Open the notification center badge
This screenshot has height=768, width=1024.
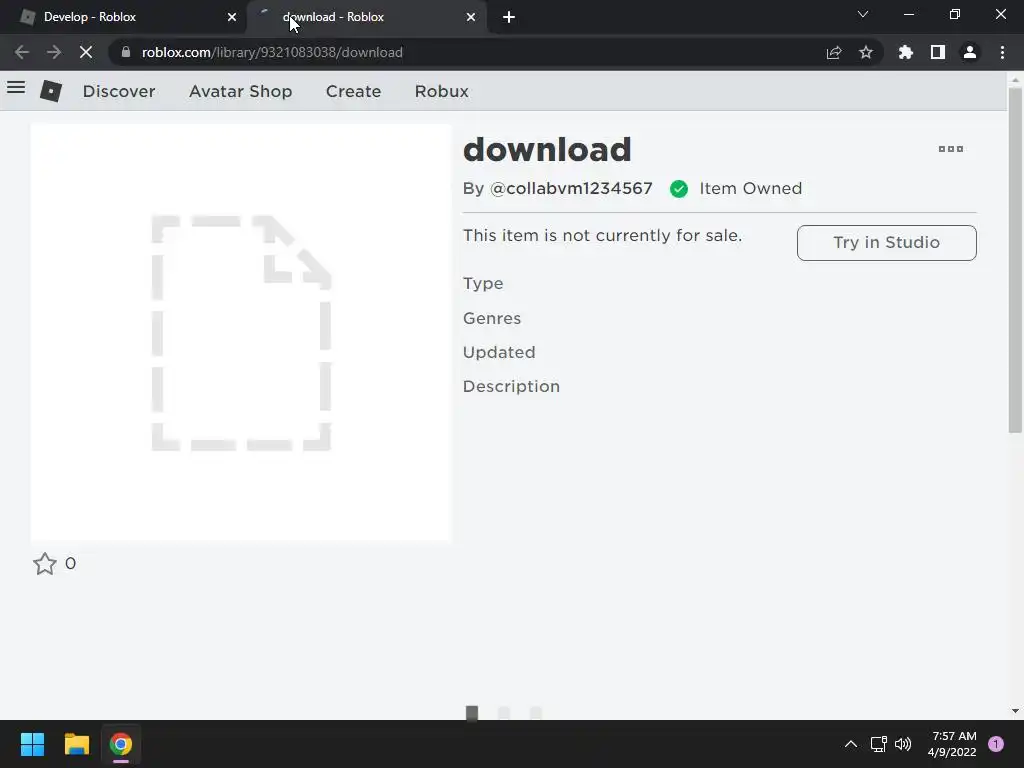tap(996, 744)
